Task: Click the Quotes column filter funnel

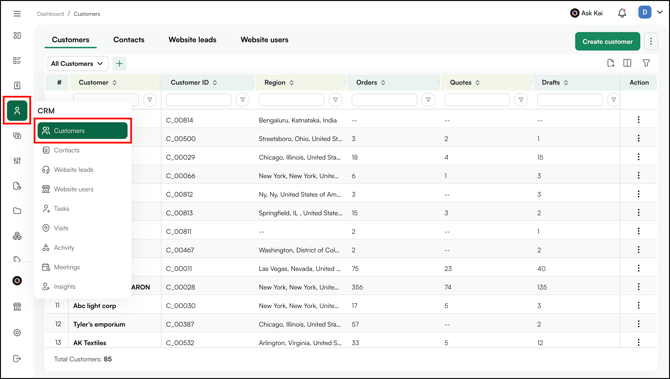Action: tap(521, 100)
